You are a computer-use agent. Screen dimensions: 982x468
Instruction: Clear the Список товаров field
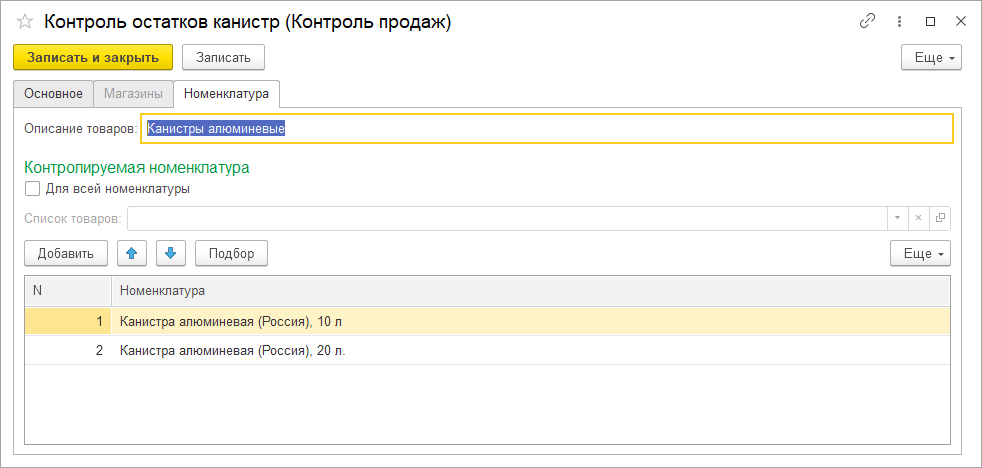[918, 218]
